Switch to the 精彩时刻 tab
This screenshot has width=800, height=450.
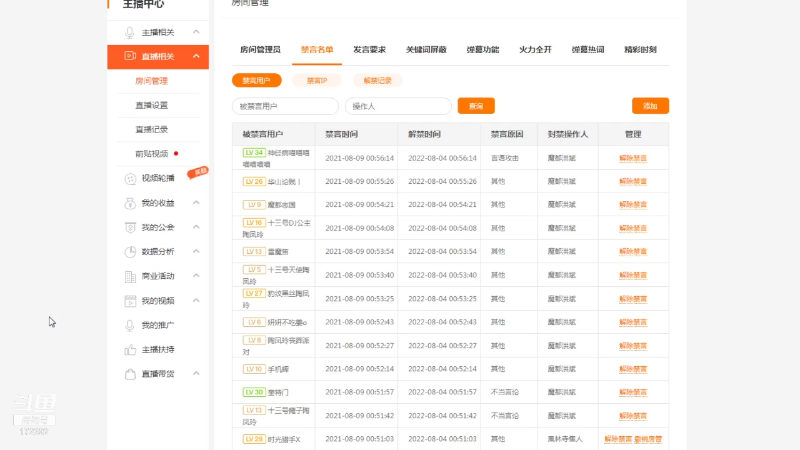[x=640, y=49]
